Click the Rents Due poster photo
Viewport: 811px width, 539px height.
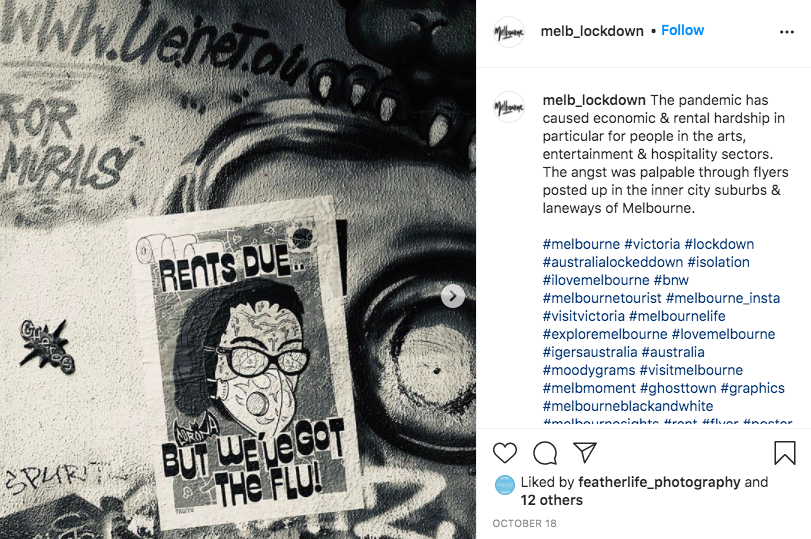pyautogui.click(x=238, y=270)
